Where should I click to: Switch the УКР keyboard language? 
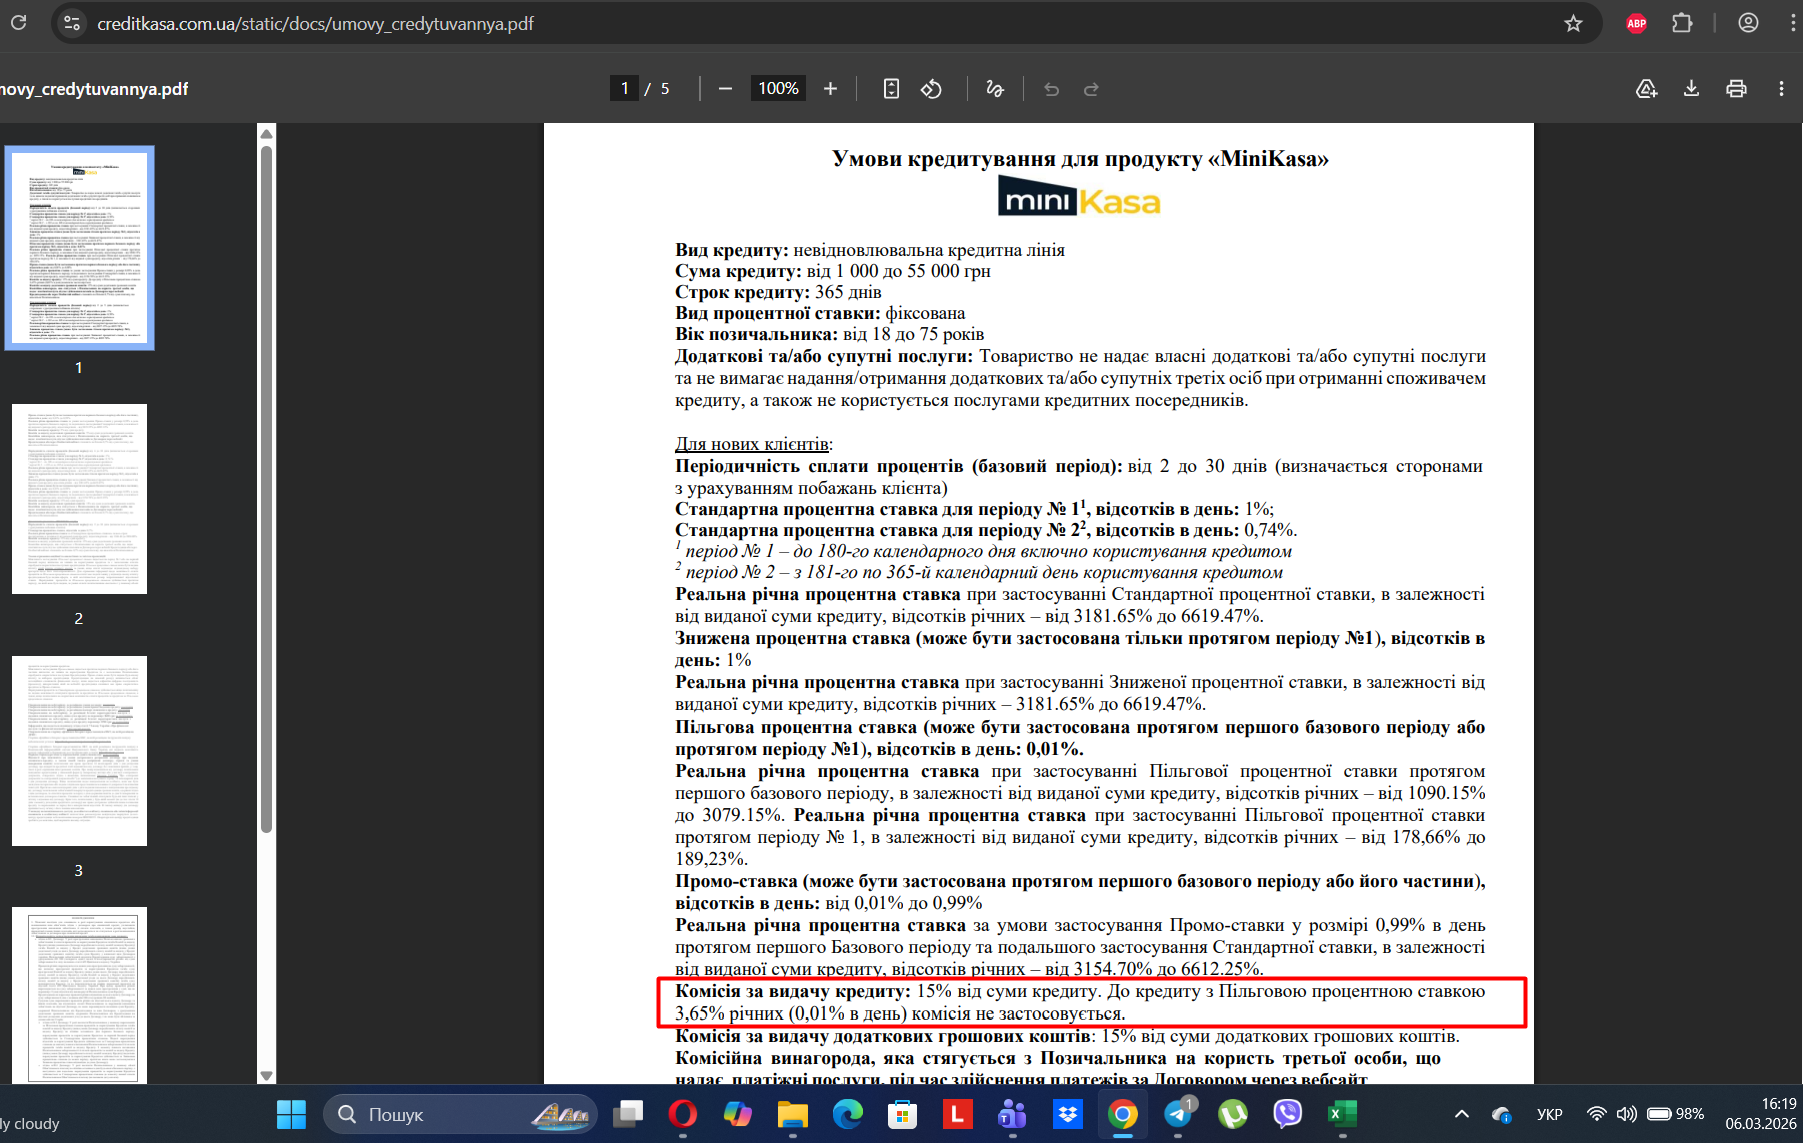point(1549,1114)
